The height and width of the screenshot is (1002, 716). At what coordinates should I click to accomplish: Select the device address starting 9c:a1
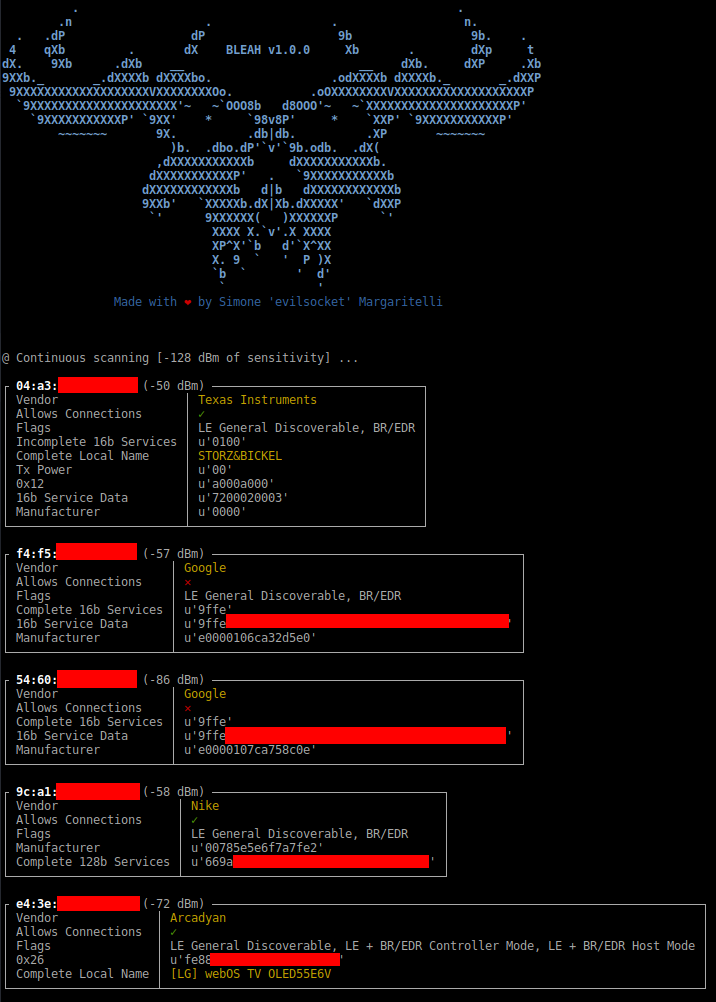click(78, 792)
